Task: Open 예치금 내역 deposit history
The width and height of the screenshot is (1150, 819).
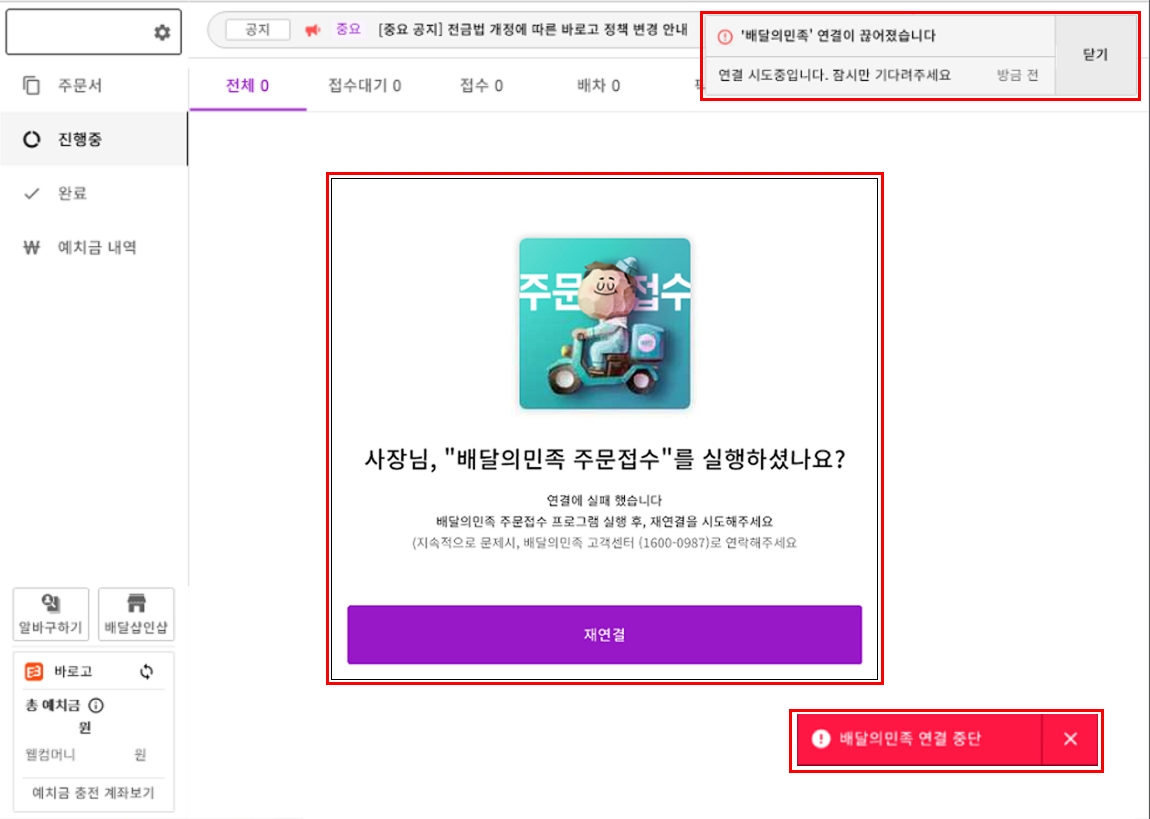Action: [x=96, y=247]
